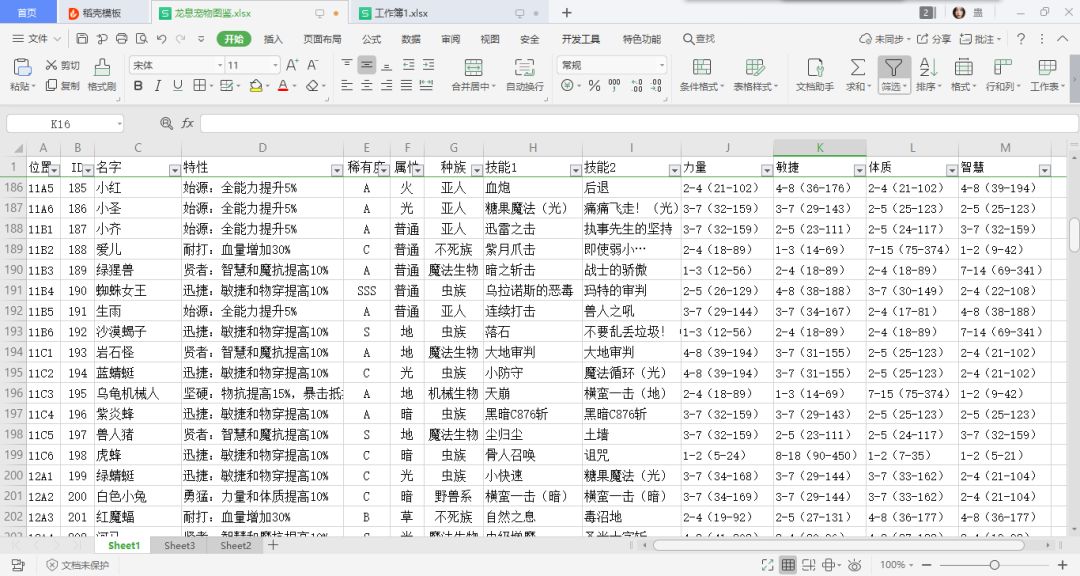The image size is (1080, 576).
Task: Toggle Italic formatting
Action: pos(158,85)
